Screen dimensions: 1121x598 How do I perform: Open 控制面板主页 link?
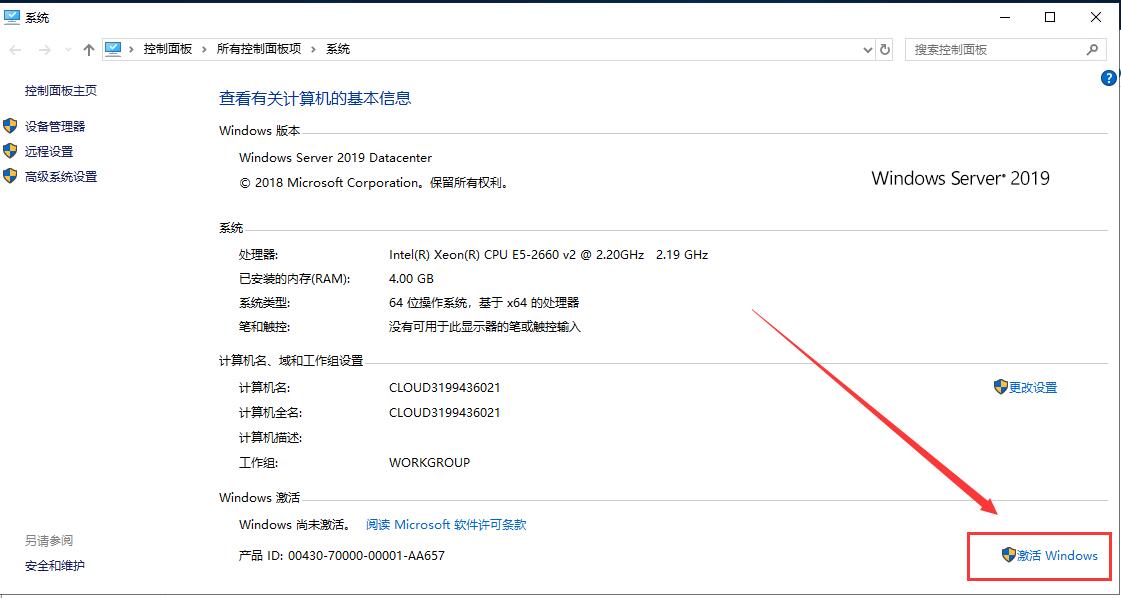(61, 91)
